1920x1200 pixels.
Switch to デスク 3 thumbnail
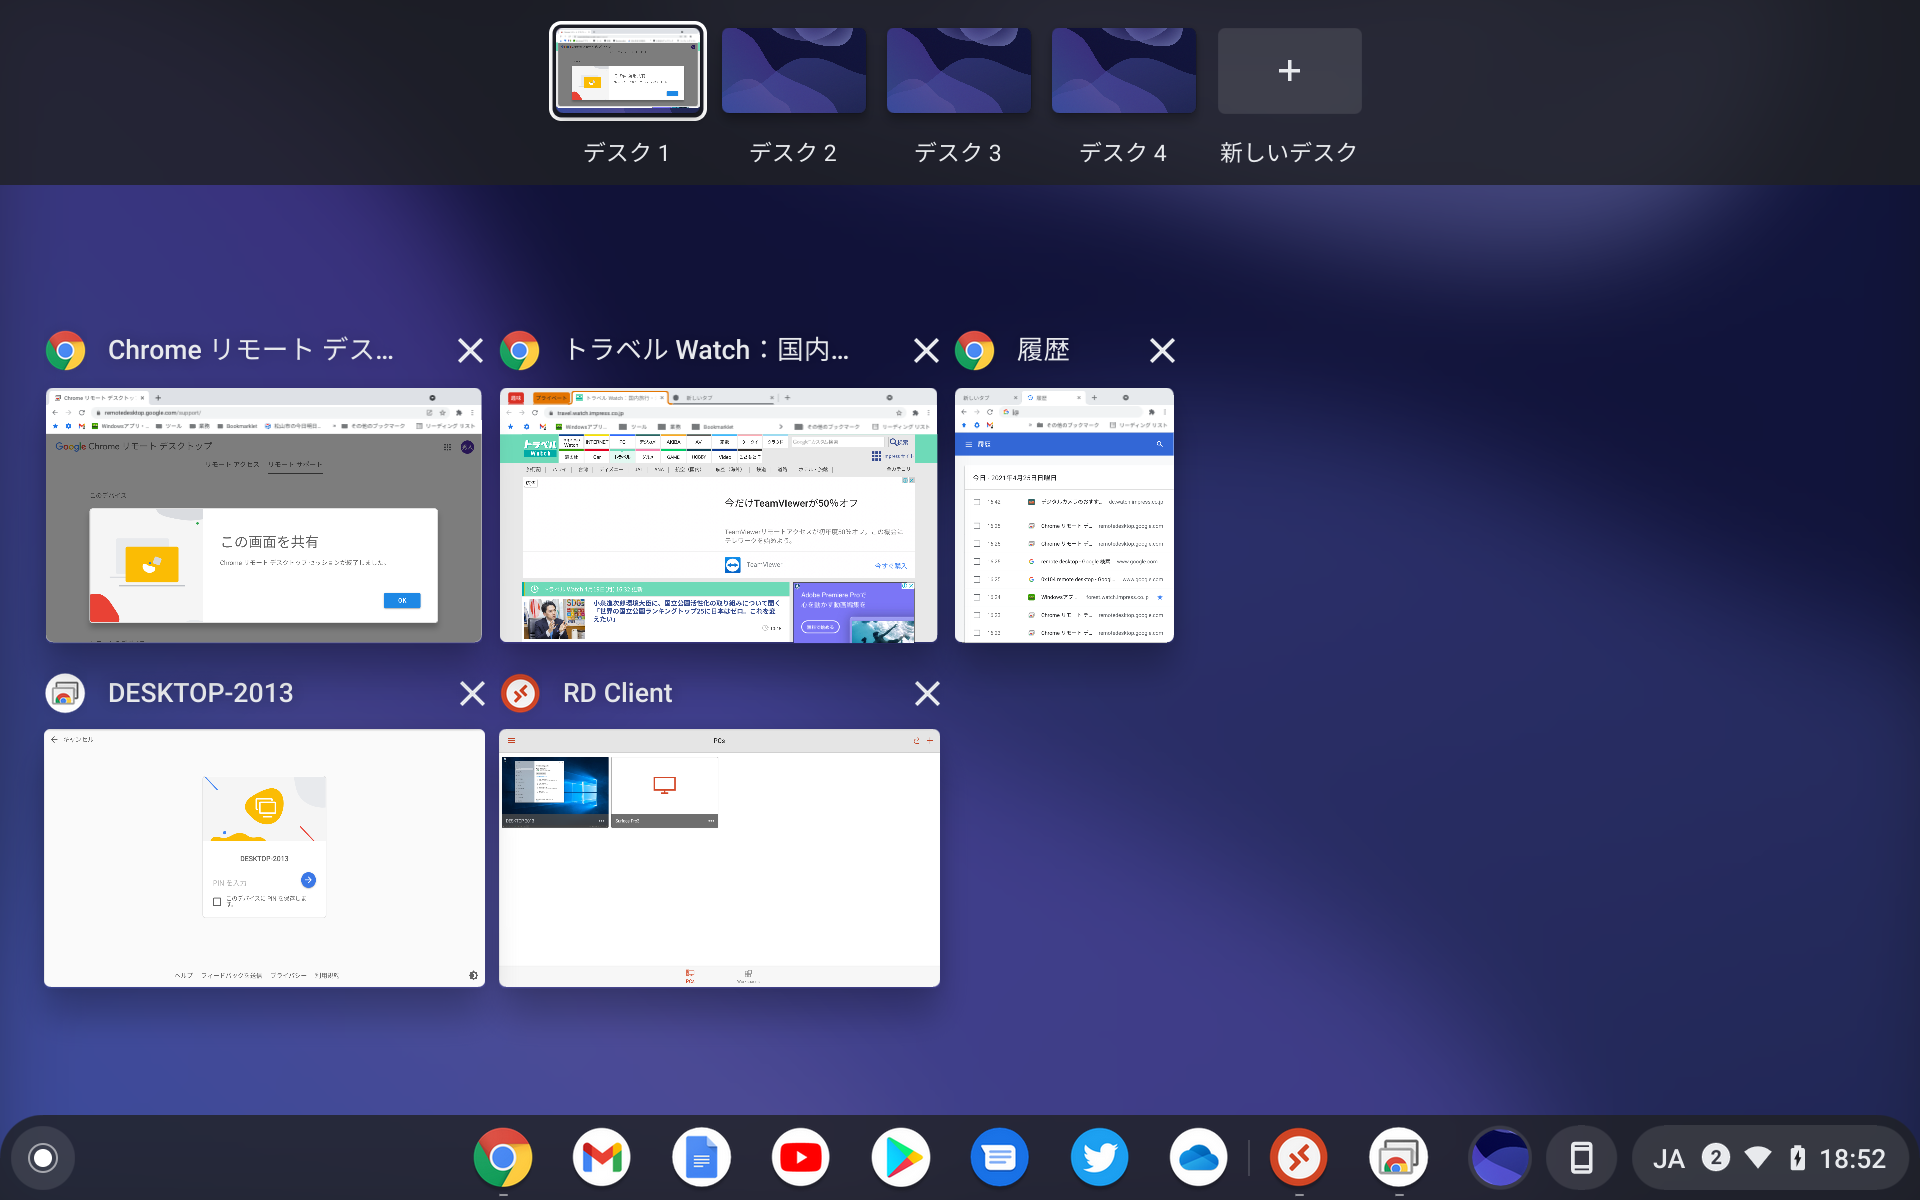958,71
